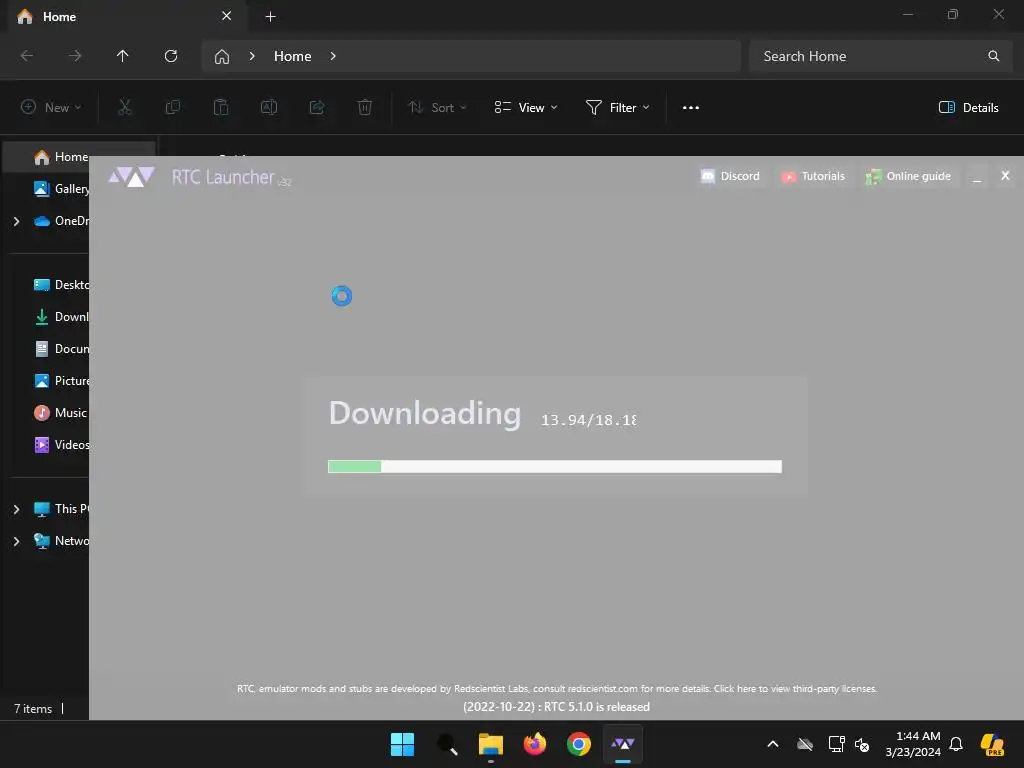Screen dimensions: 1024x768
Task: Select Gallery in the navigation pane
Action: [61, 189]
